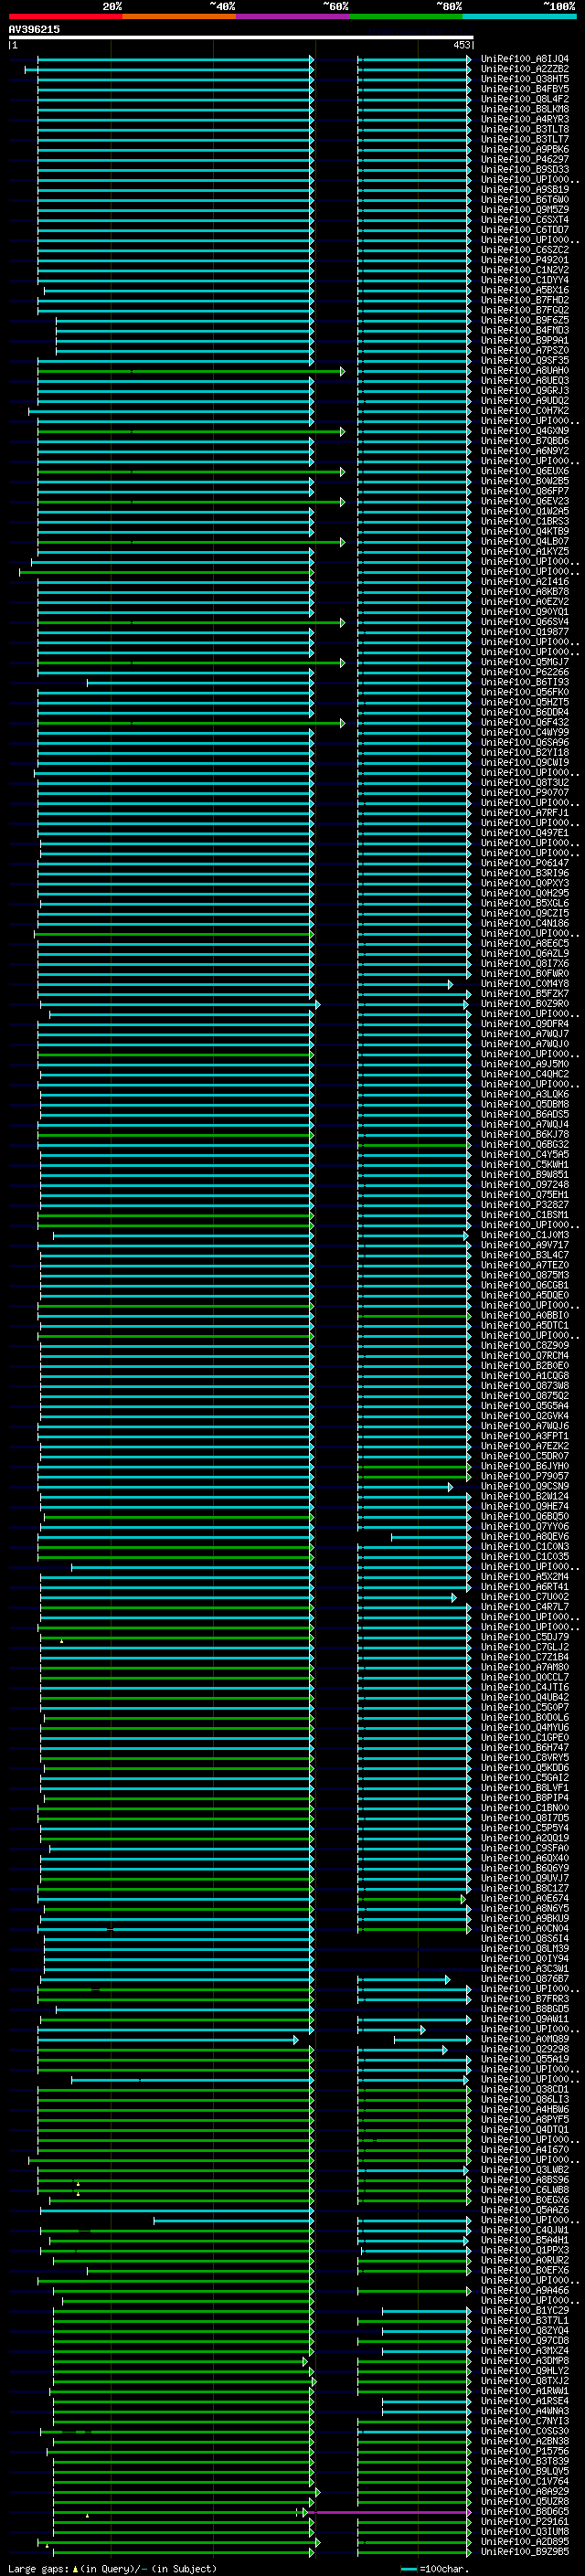Image resolution: width=585 pixels, height=2576 pixels.
Task: Select hit label UniRef100_B9P9A1
Action: pyautogui.click(x=524, y=340)
